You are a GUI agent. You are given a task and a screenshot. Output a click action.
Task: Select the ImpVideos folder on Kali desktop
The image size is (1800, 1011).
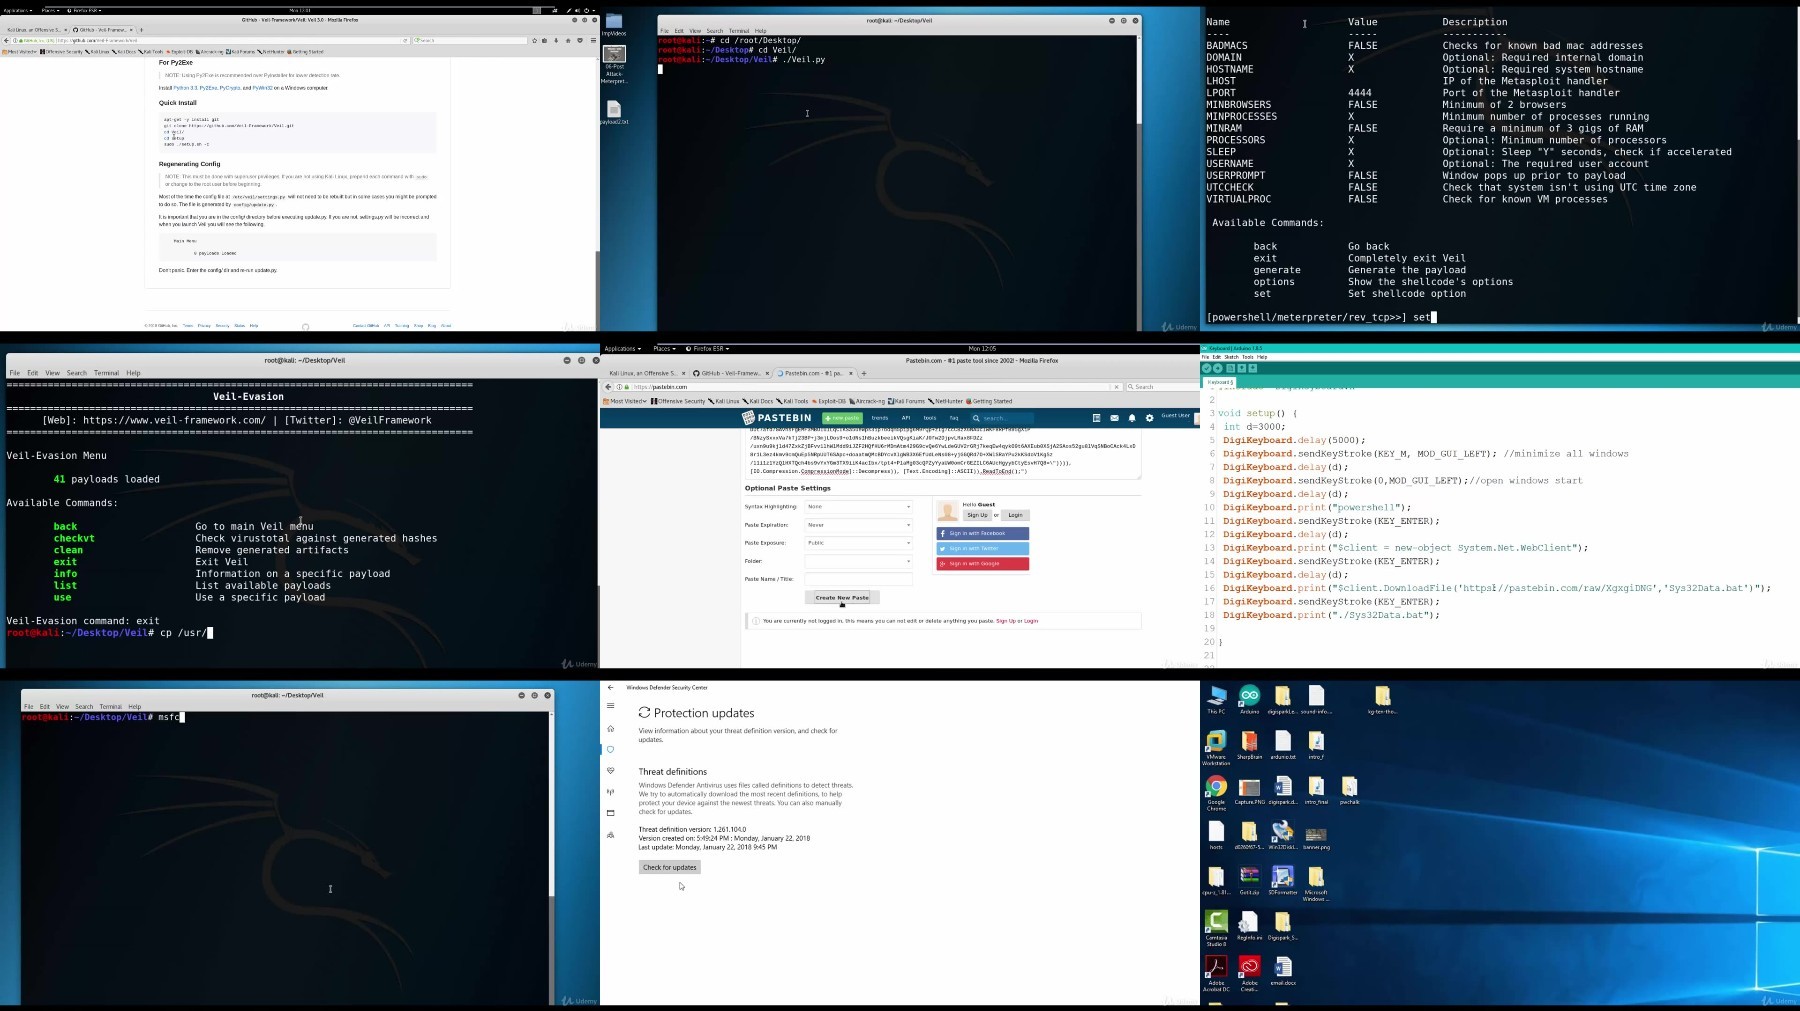[614, 25]
